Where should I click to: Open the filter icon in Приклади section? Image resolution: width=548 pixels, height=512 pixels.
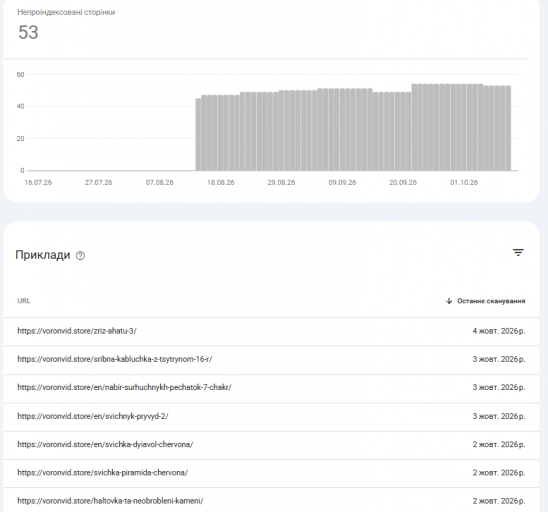(x=518, y=252)
